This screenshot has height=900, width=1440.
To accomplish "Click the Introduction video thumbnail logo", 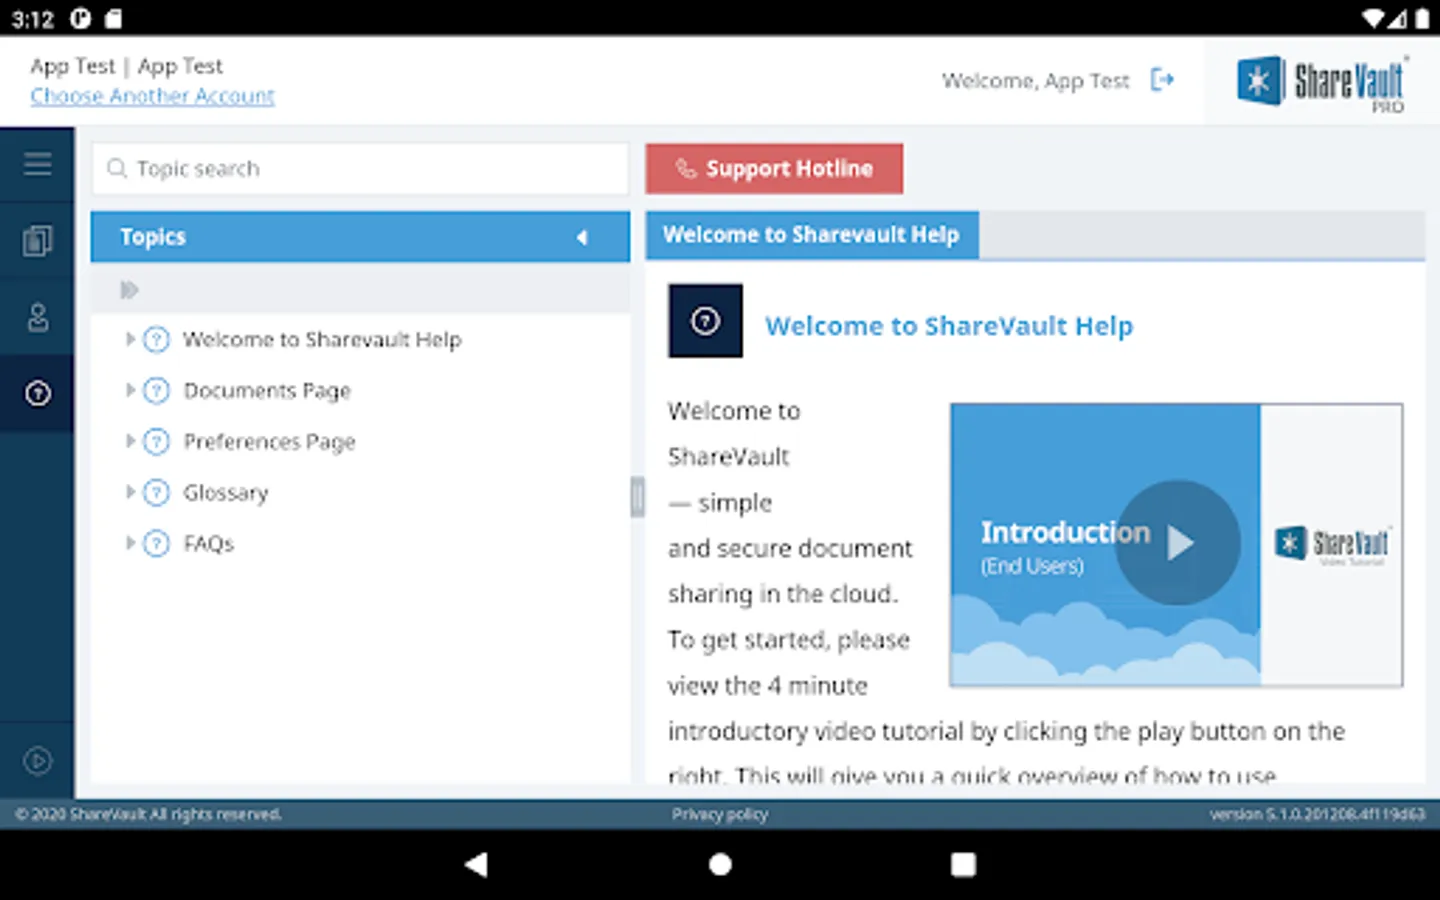I will [1332, 545].
